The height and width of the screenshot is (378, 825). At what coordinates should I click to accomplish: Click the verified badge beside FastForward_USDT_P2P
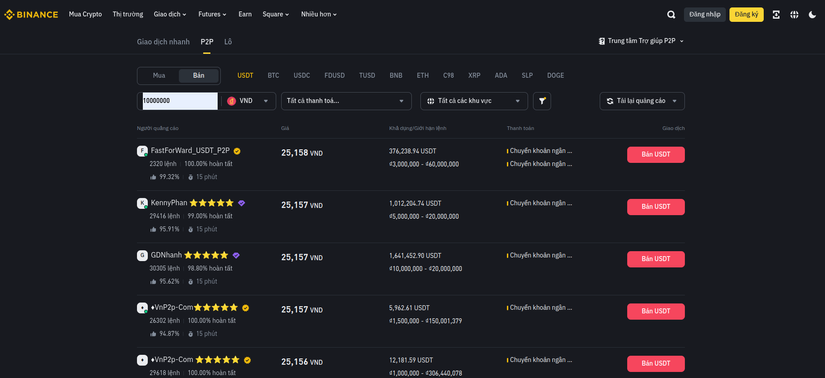pyautogui.click(x=237, y=151)
